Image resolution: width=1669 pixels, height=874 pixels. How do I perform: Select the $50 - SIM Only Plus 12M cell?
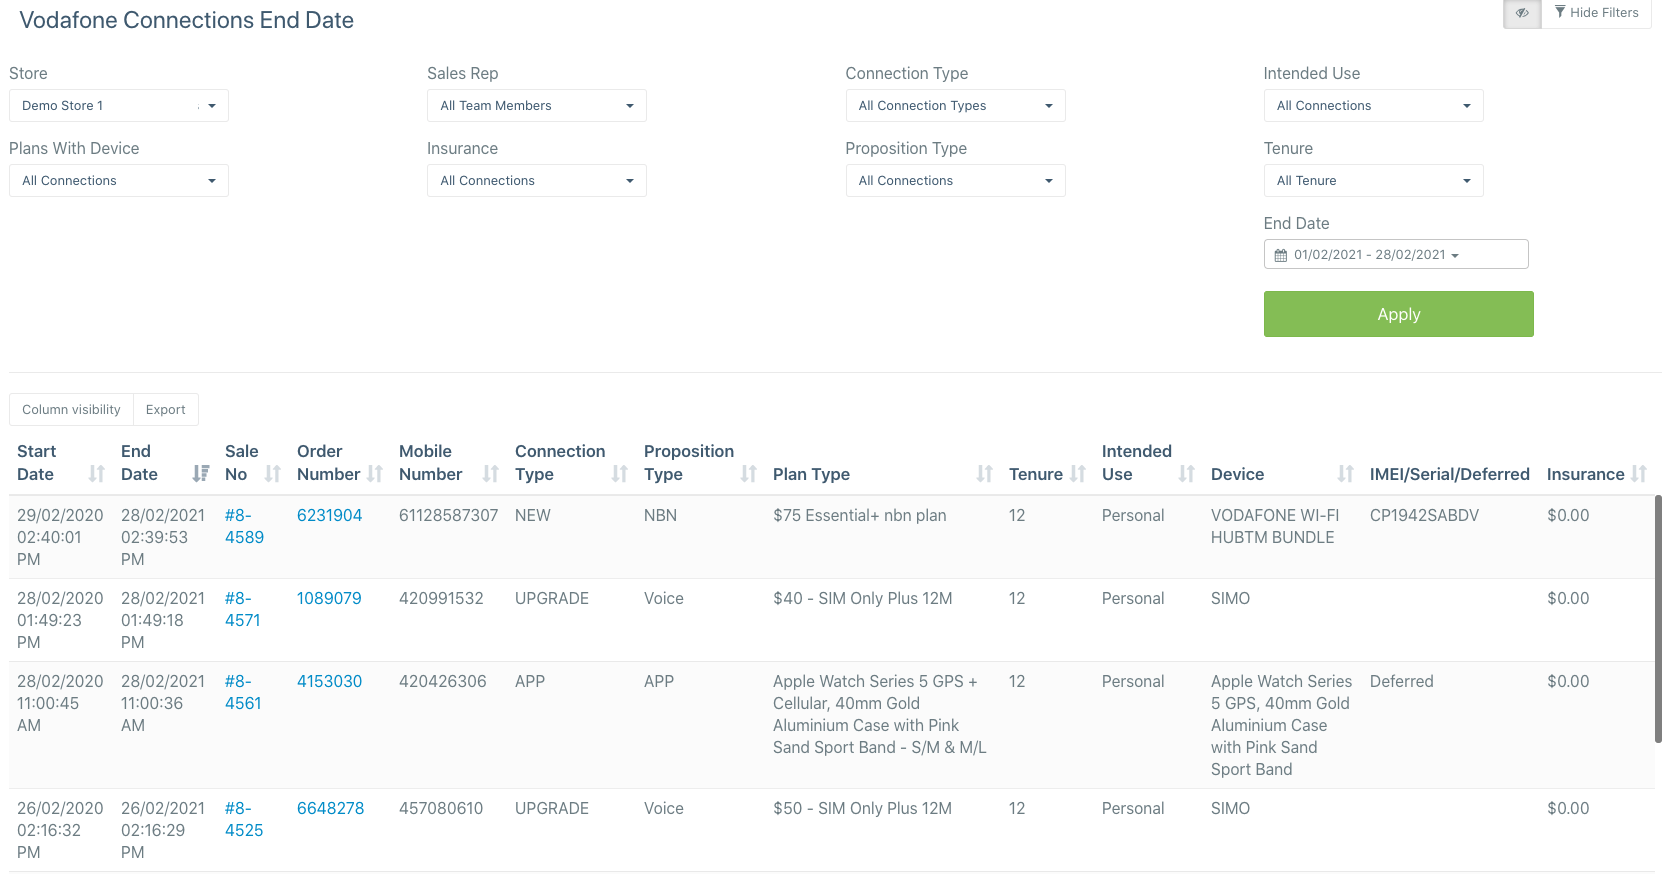pyautogui.click(x=862, y=808)
